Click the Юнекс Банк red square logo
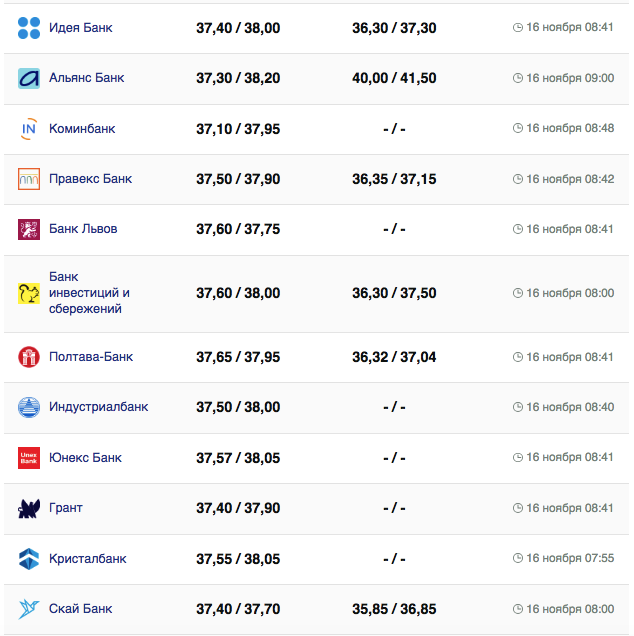This screenshot has height=636, width=634. (29, 458)
